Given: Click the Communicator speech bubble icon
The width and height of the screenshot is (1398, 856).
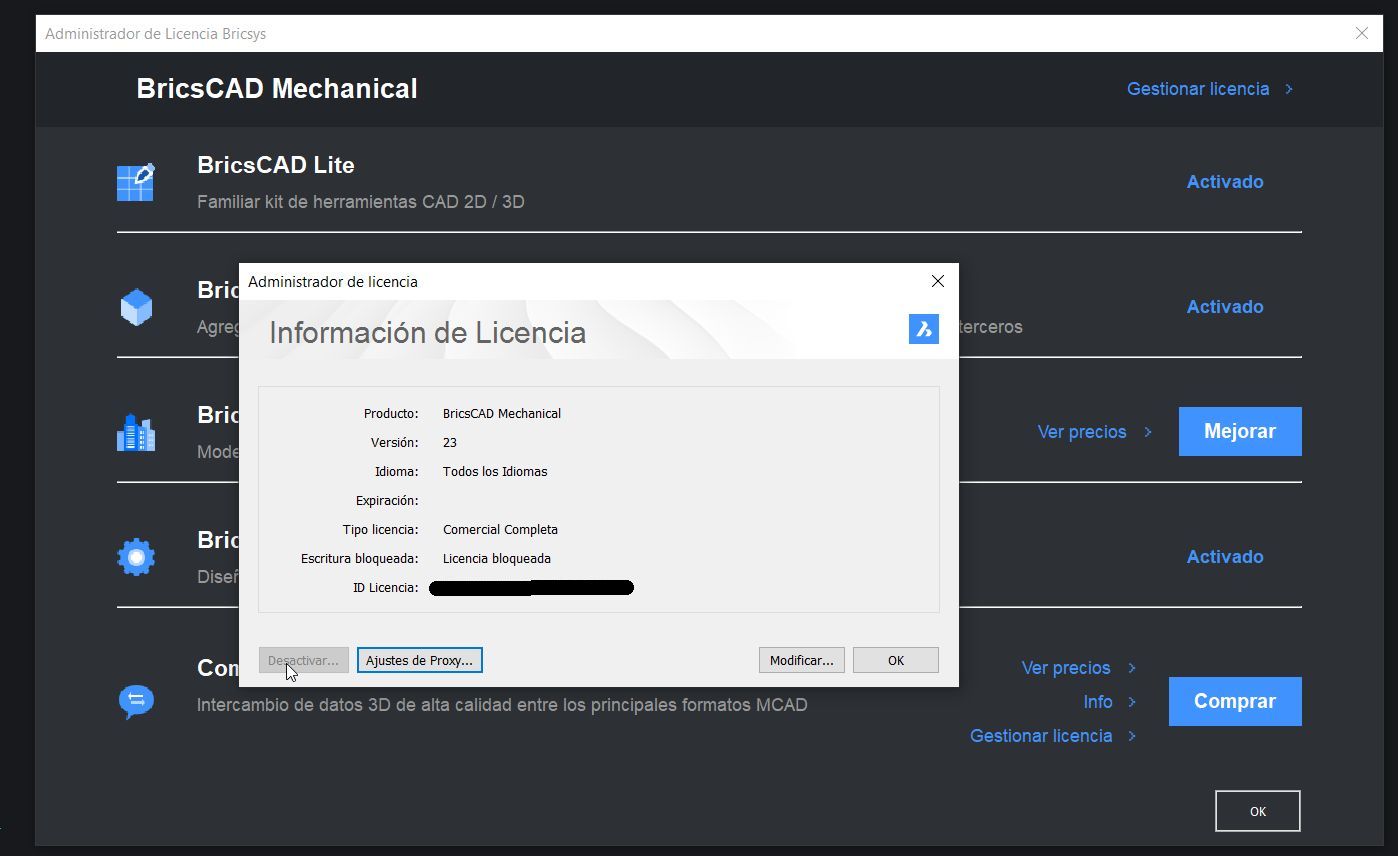Looking at the screenshot, I should (x=136, y=701).
